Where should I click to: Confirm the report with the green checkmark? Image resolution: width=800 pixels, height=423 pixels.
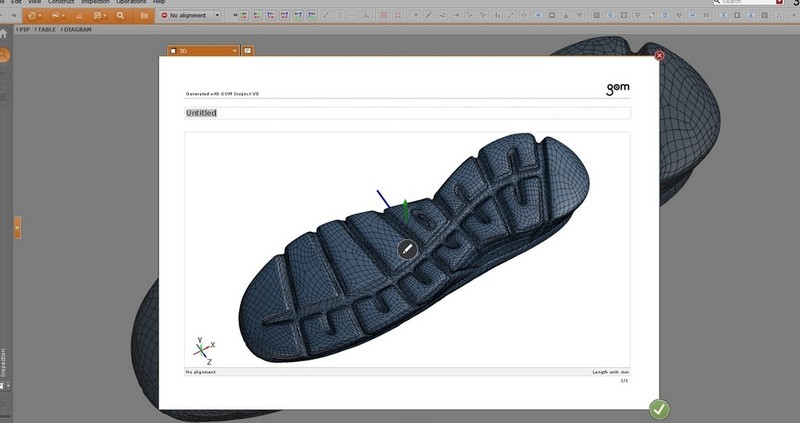click(x=659, y=408)
